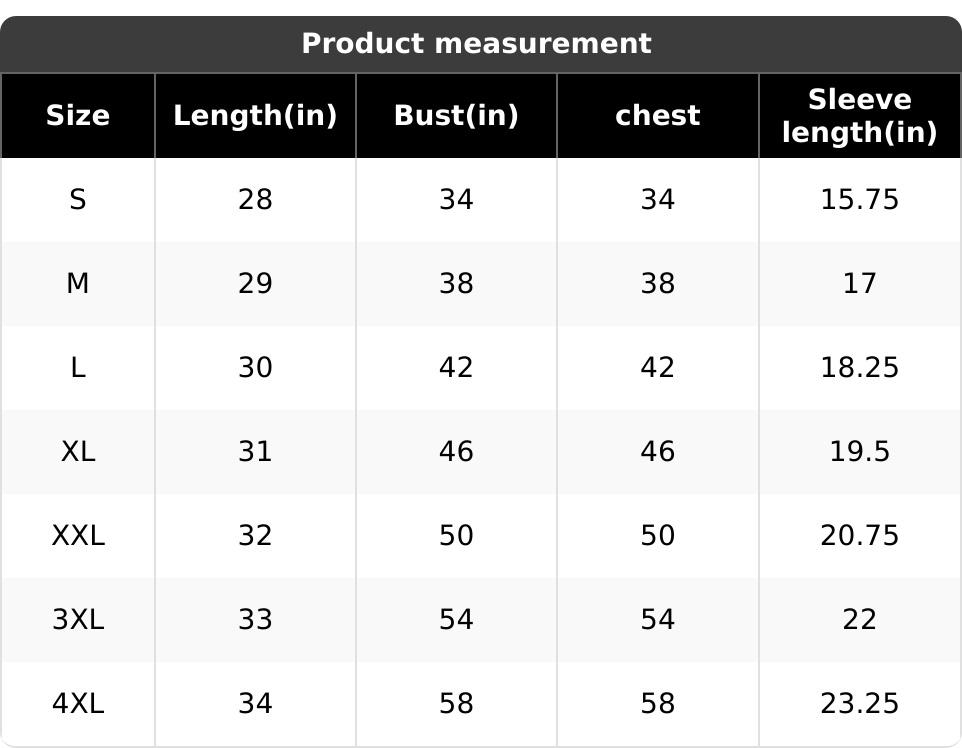Select the 3XL size cell
Screen dimensions: 962x748
point(78,620)
